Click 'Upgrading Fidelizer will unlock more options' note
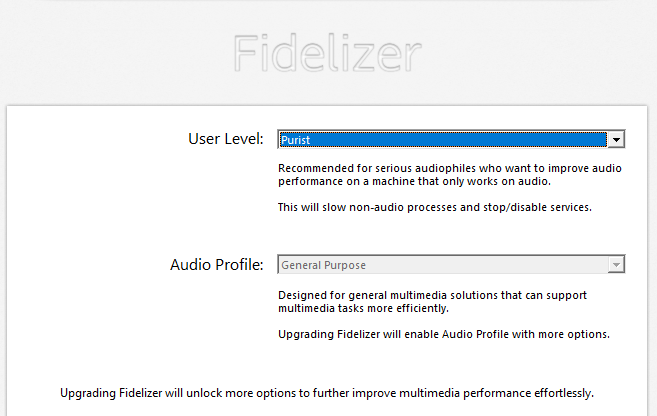The height and width of the screenshot is (416, 657). [327, 393]
